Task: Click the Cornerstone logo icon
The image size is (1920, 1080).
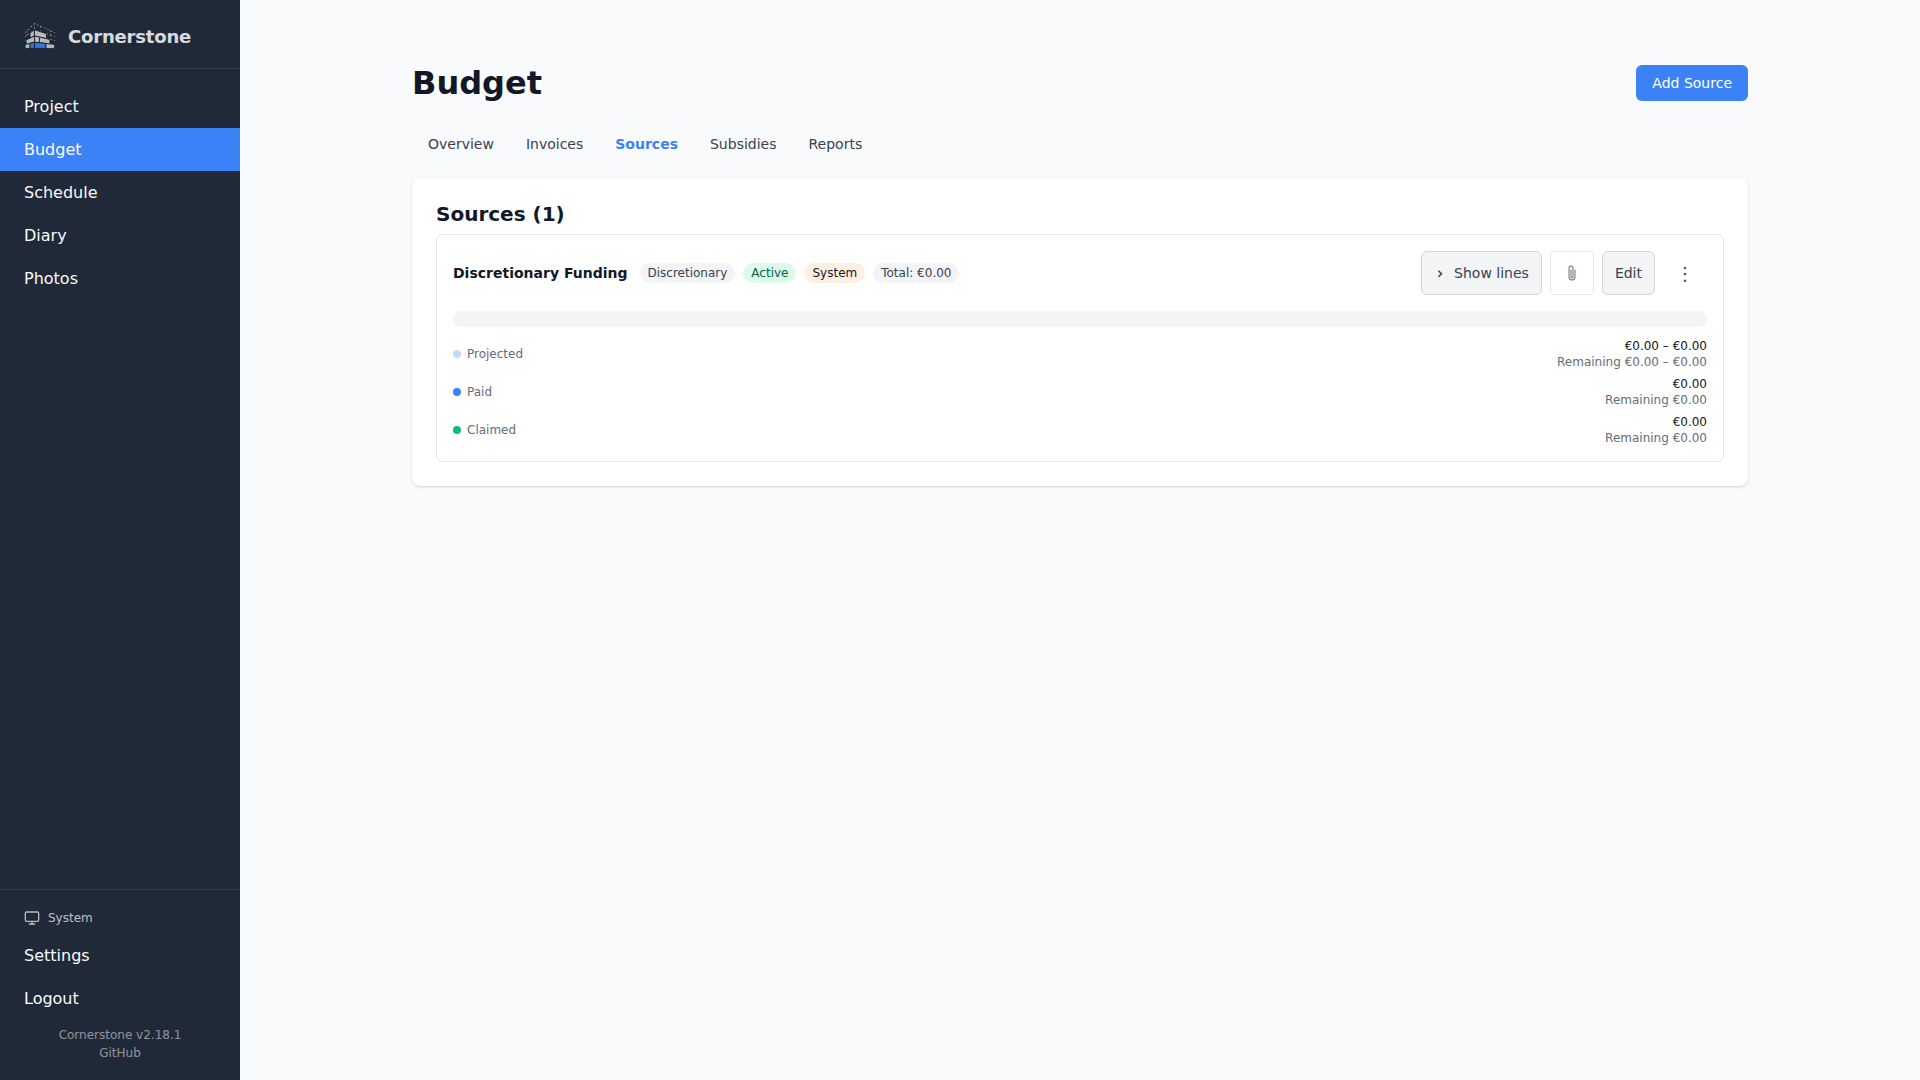Action: 39,36
